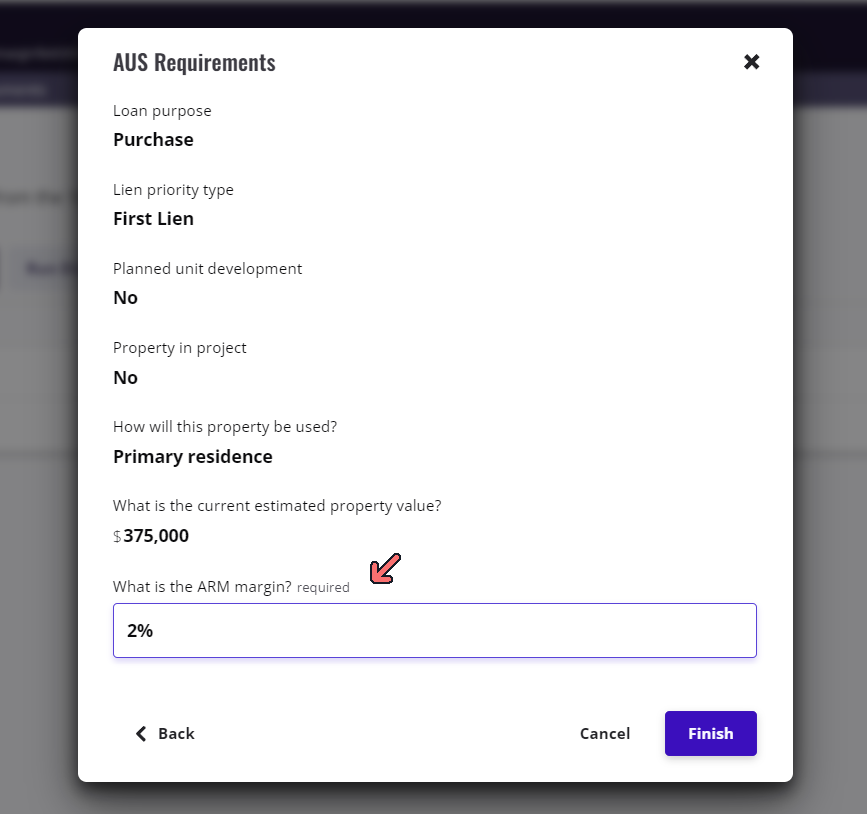Close the AUS Requirements dialog
This screenshot has height=814, width=867.
click(x=752, y=62)
